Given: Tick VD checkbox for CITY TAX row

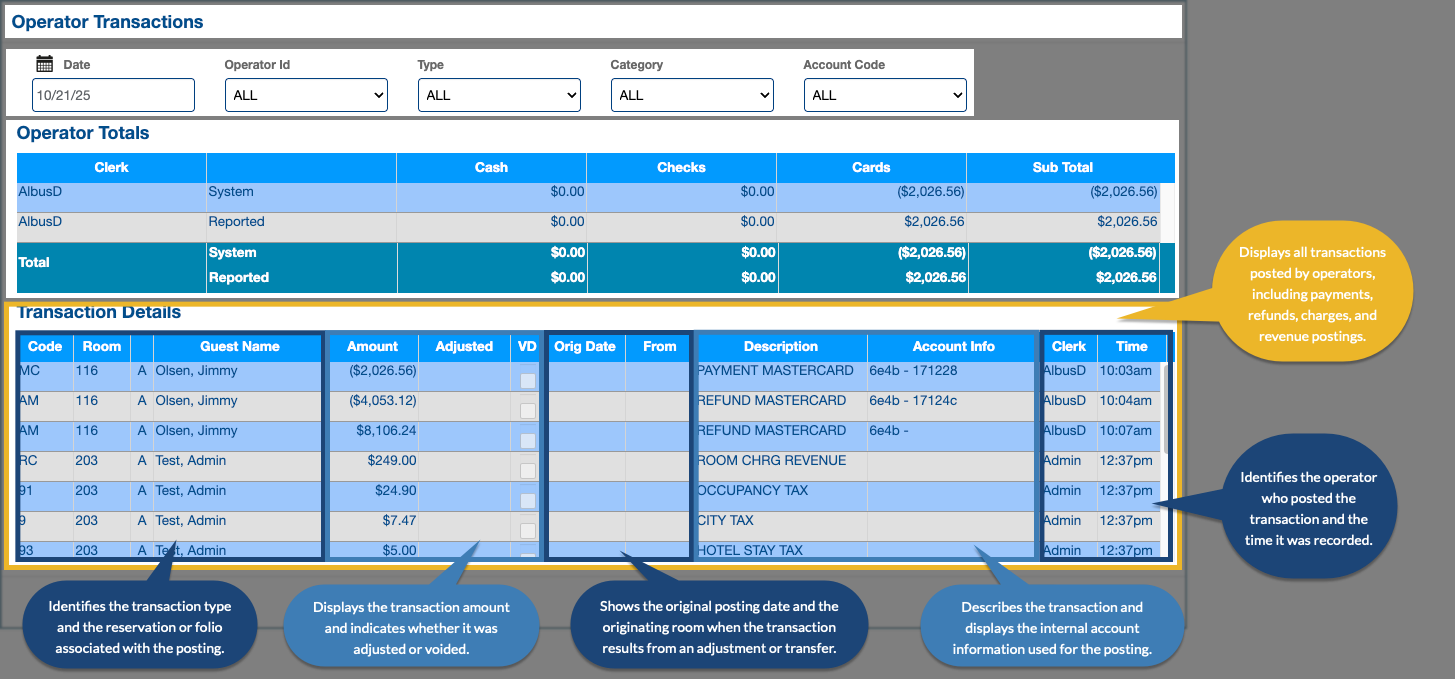Looking at the screenshot, I should (x=527, y=530).
